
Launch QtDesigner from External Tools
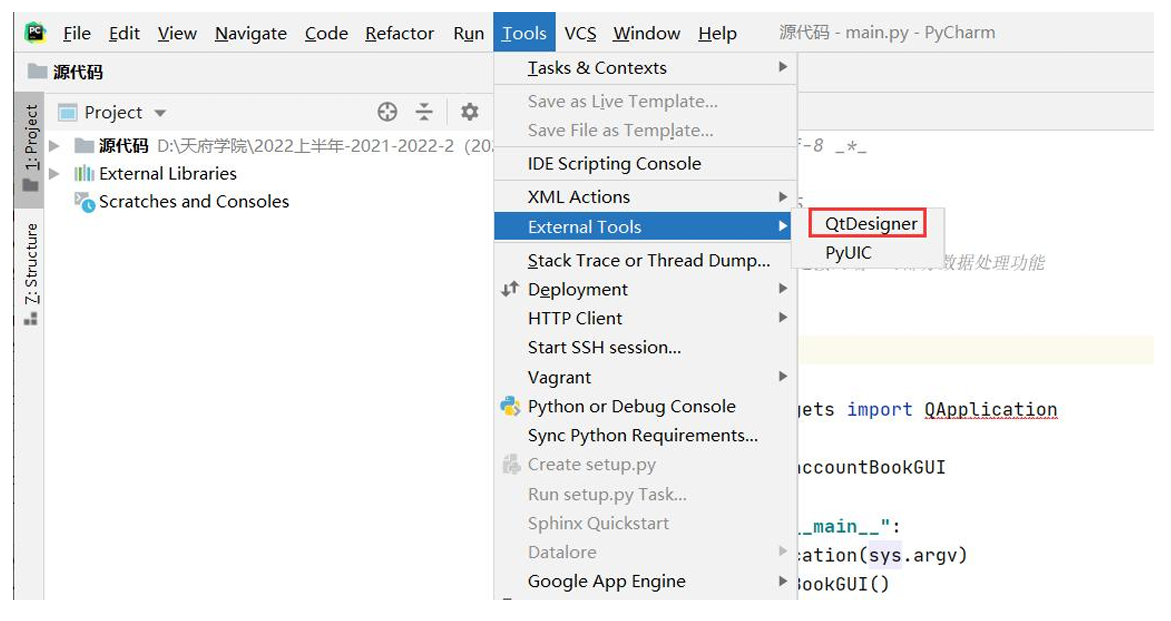[x=871, y=224]
